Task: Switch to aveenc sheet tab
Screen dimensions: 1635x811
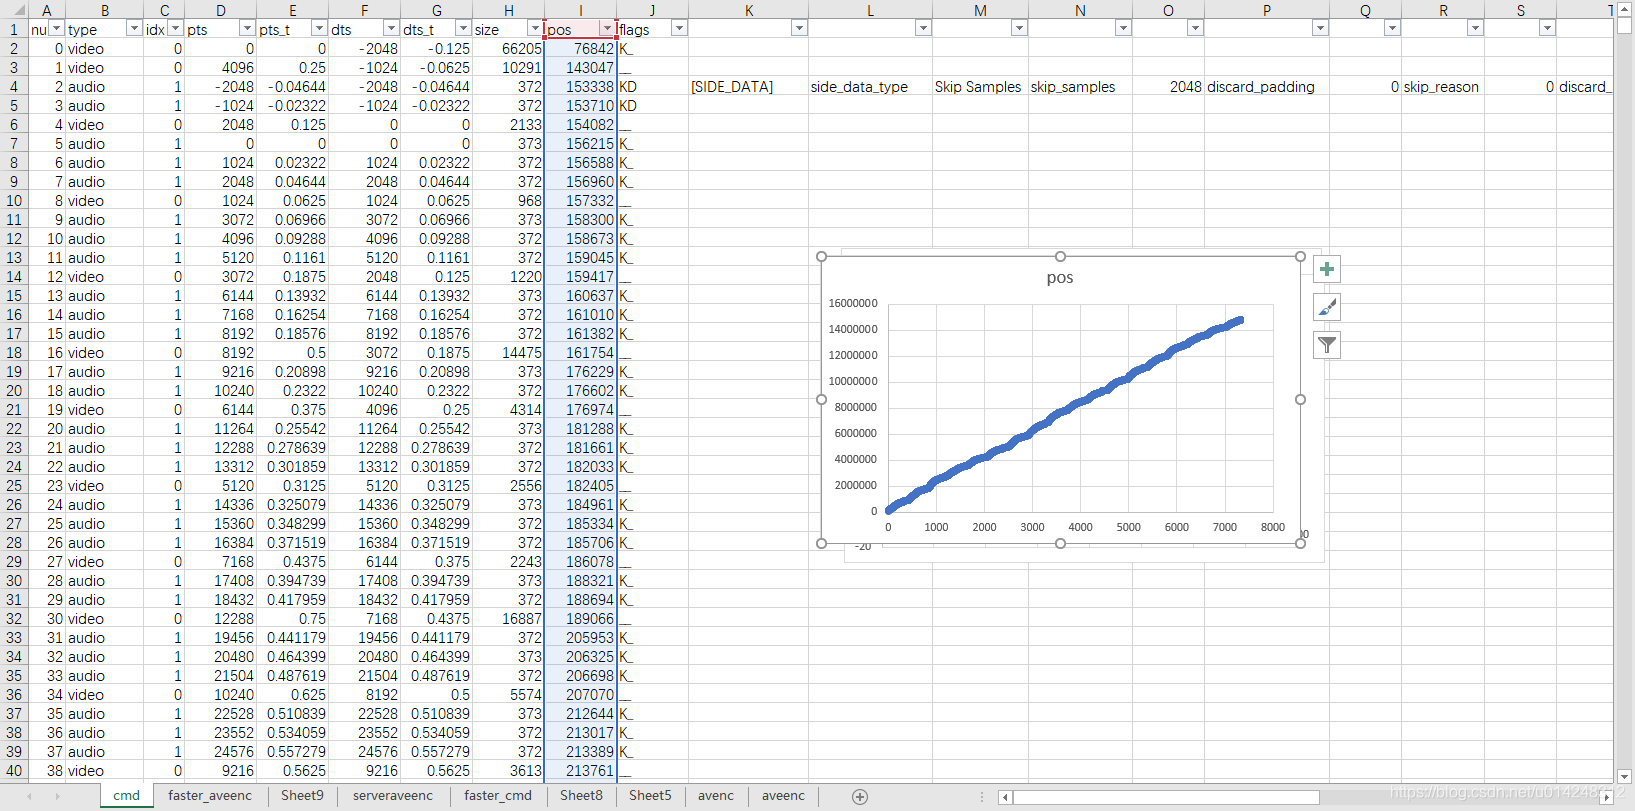Action: coord(783,796)
